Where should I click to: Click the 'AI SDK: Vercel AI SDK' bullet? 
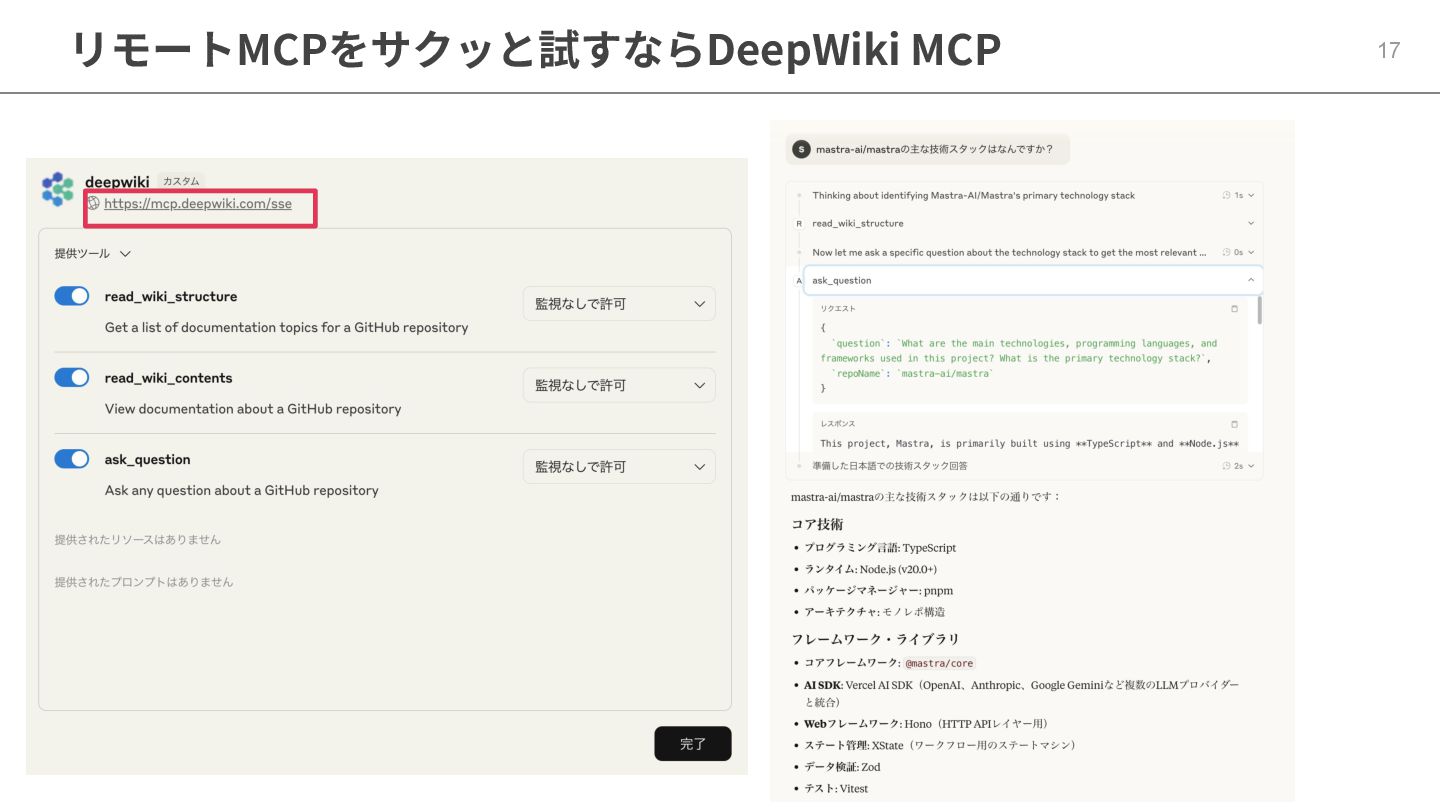point(1021,693)
